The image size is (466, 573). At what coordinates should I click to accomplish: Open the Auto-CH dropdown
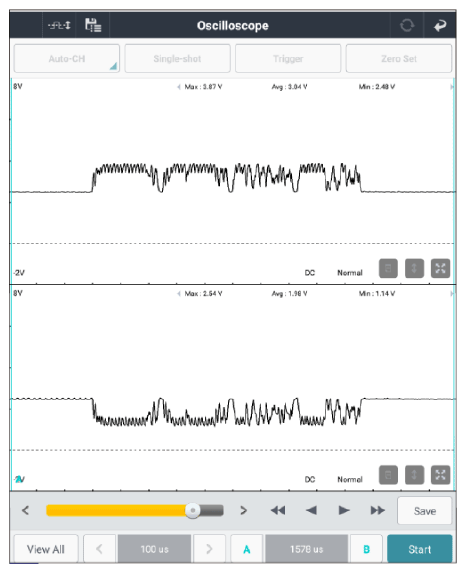point(67,58)
